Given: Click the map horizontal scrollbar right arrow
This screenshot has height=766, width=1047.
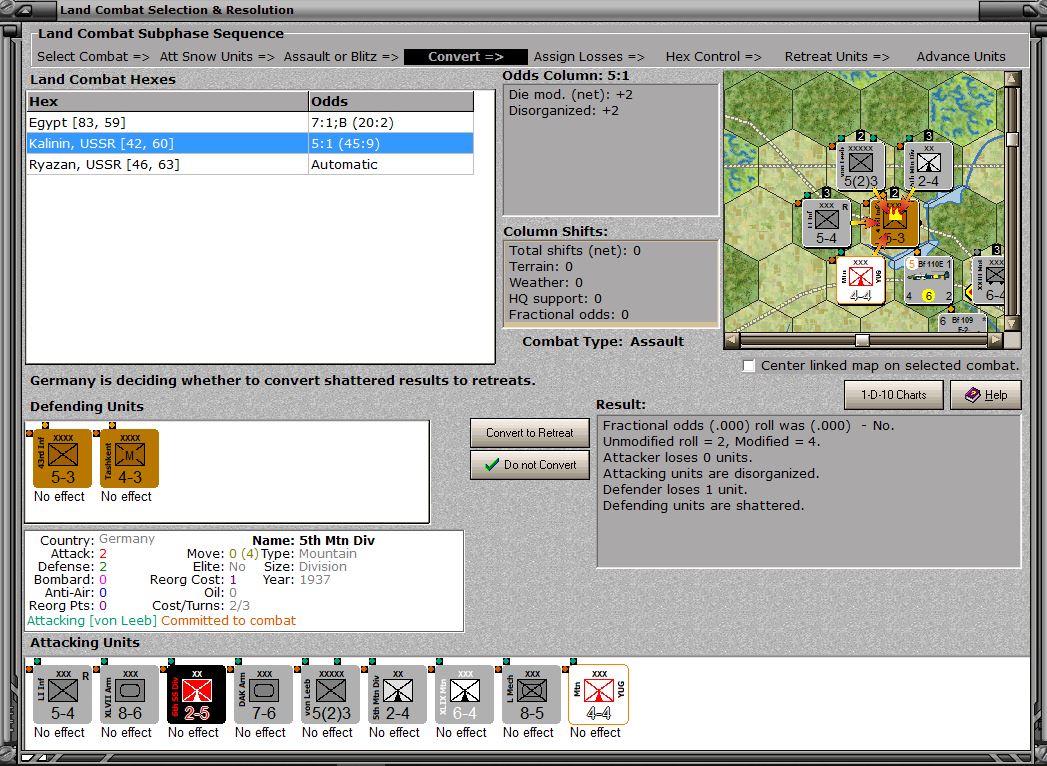Looking at the screenshot, I should coord(996,340).
